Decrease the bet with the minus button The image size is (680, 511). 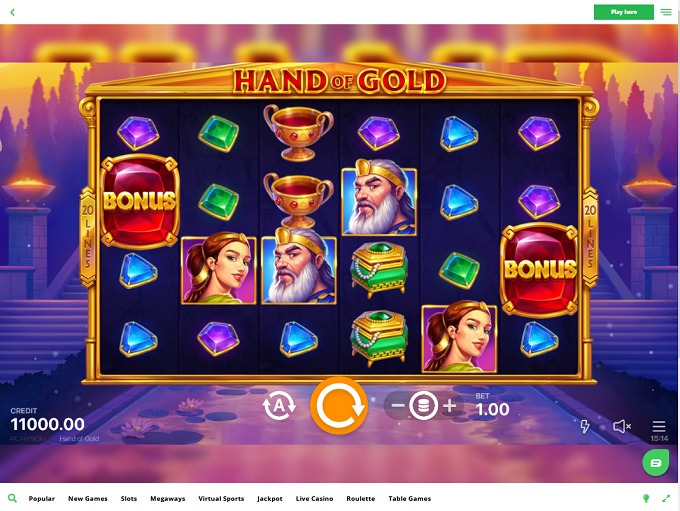pyautogui.click(x=398, y=406)
